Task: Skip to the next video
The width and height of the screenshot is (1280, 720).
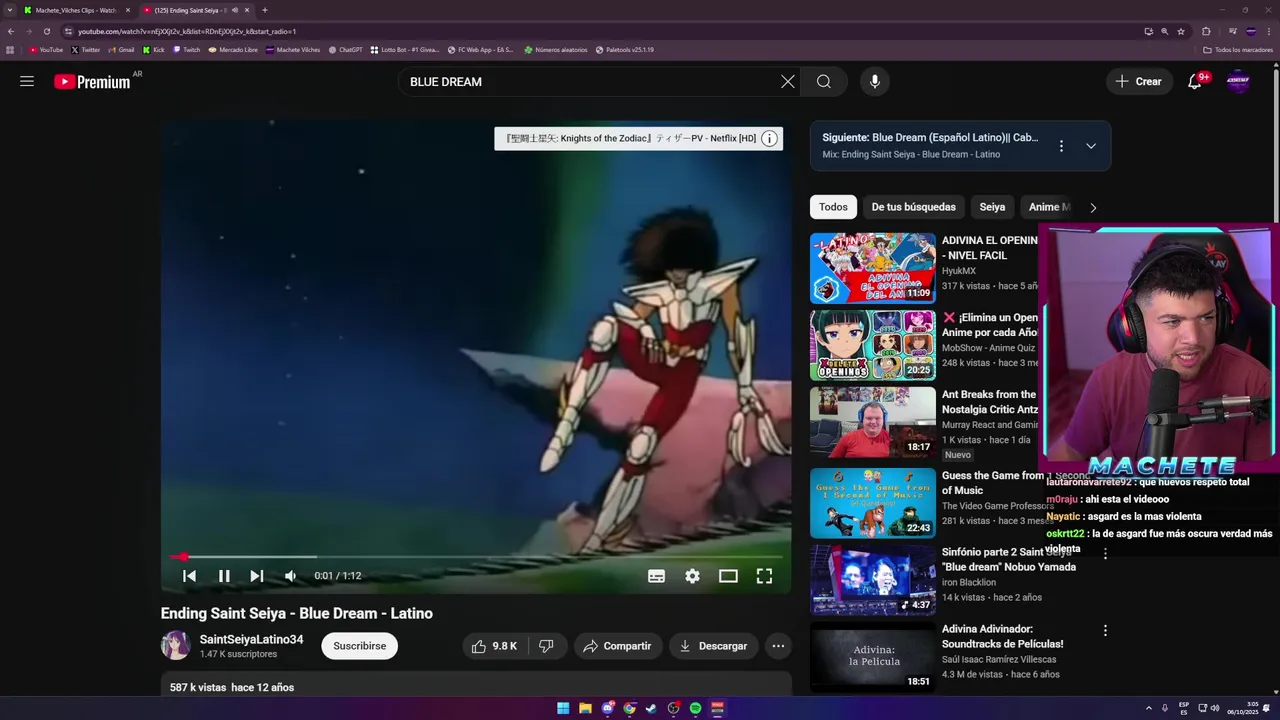Action: click(x=257, y=576)
